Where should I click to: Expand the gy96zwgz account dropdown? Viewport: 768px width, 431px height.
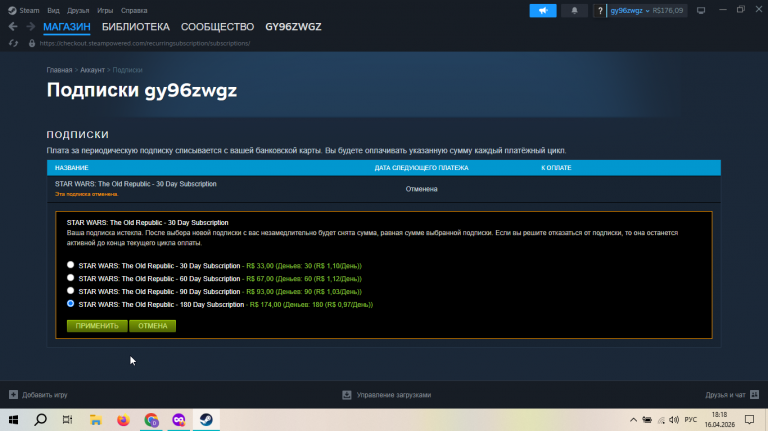tap(630, 10)
